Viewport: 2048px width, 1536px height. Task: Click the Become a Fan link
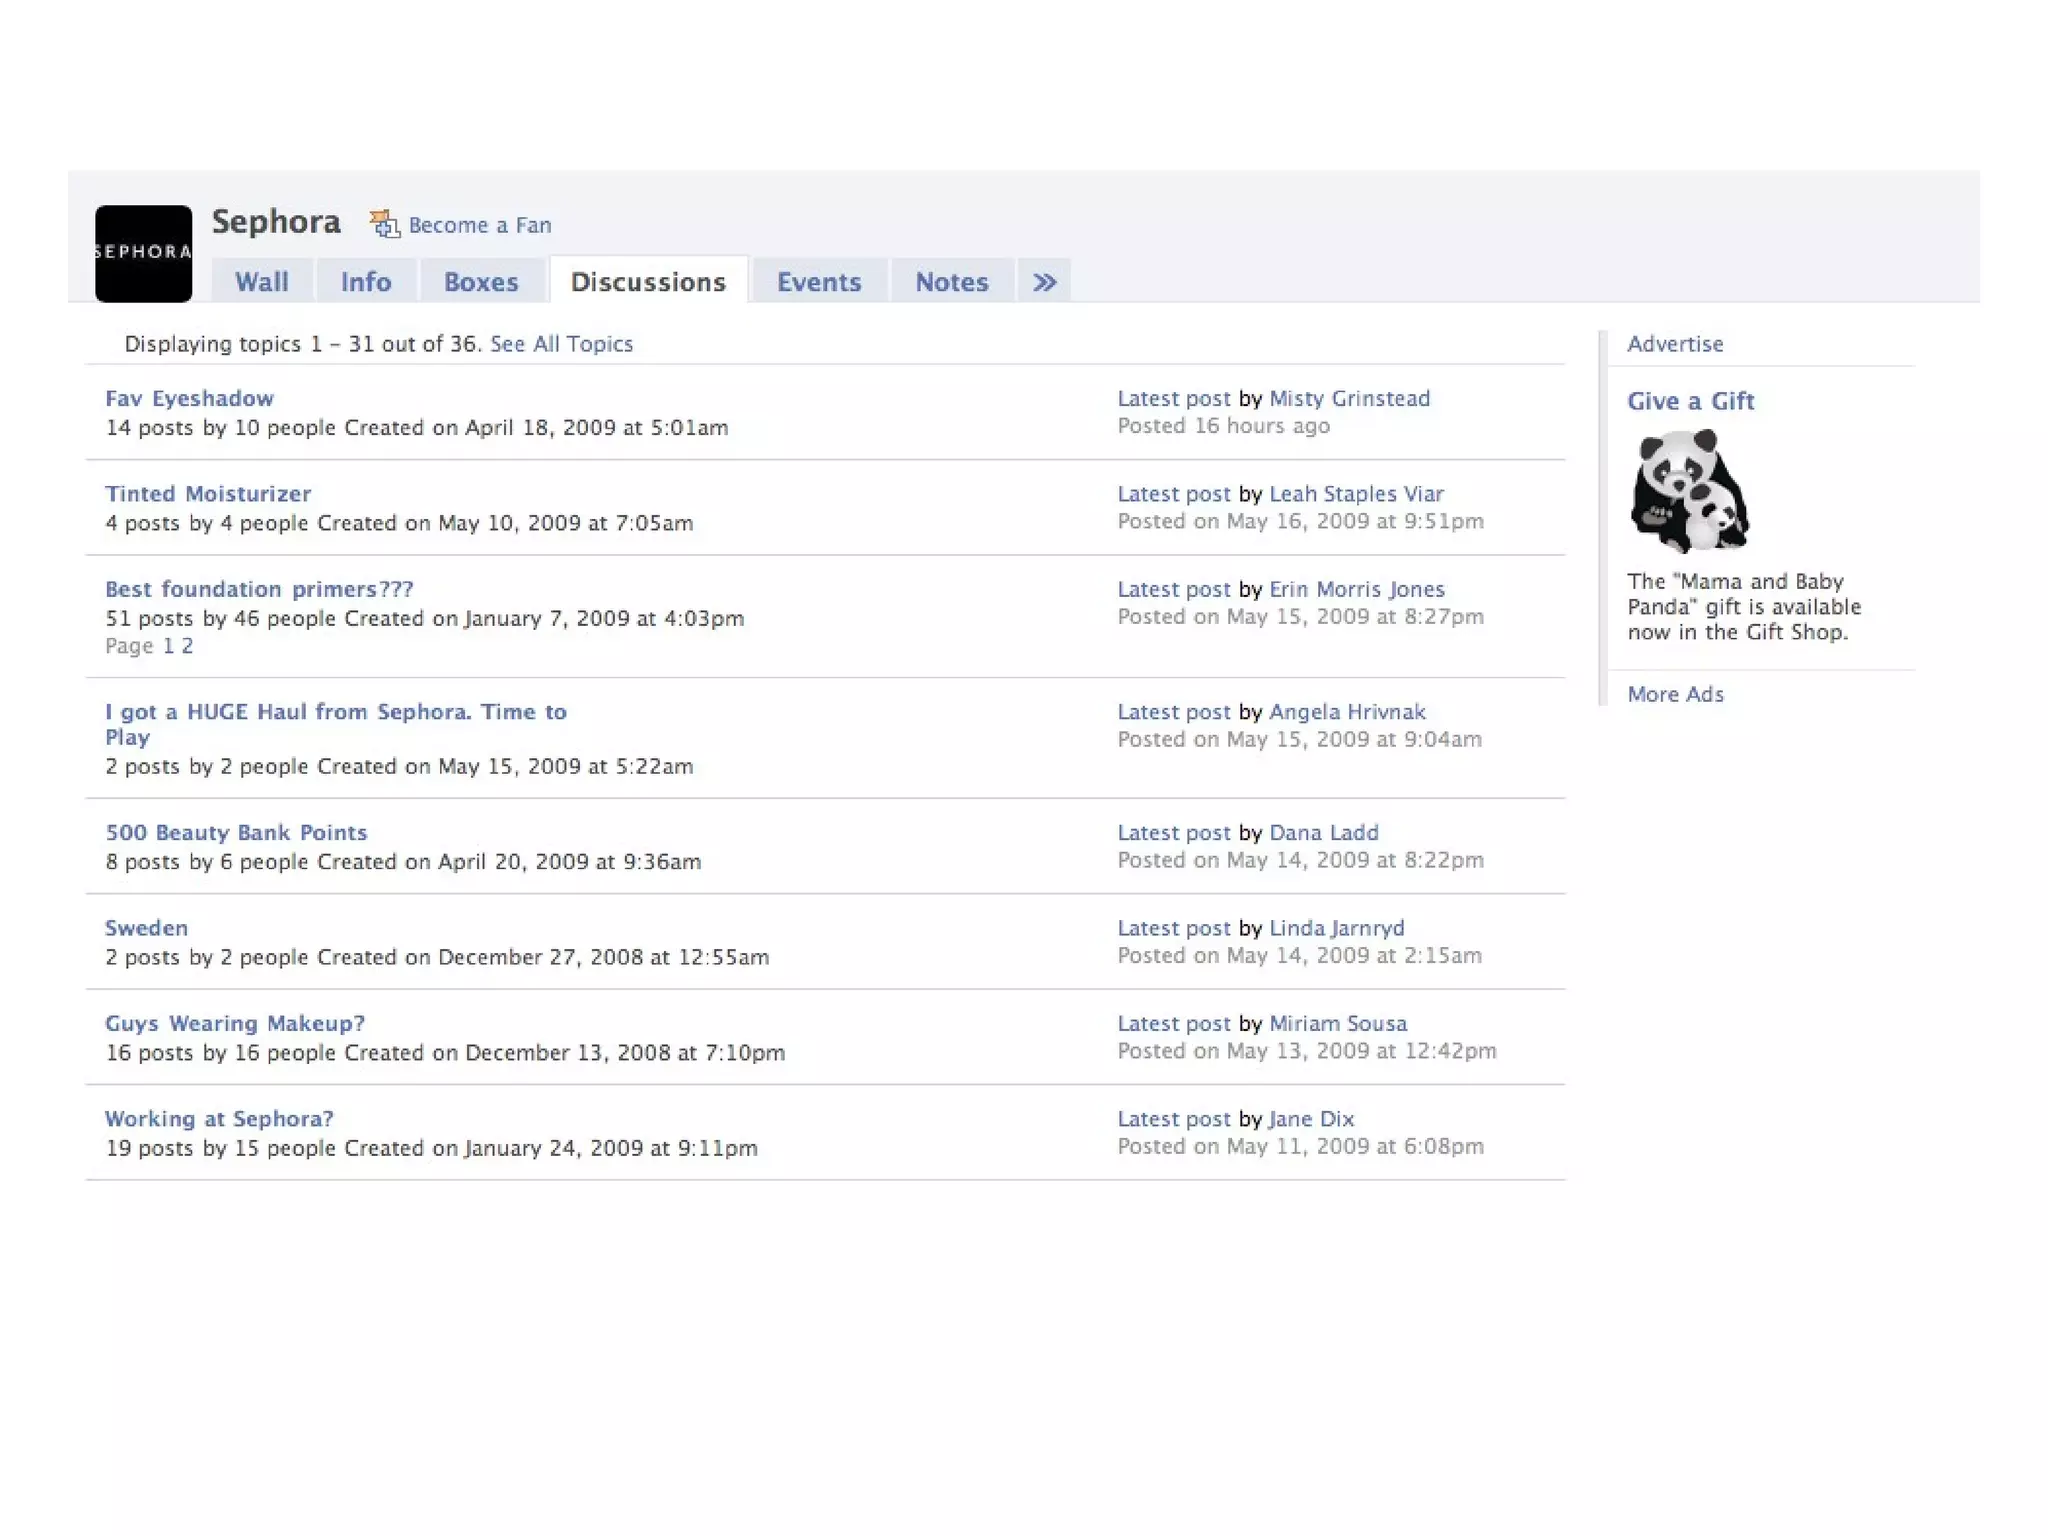[479, 225]
